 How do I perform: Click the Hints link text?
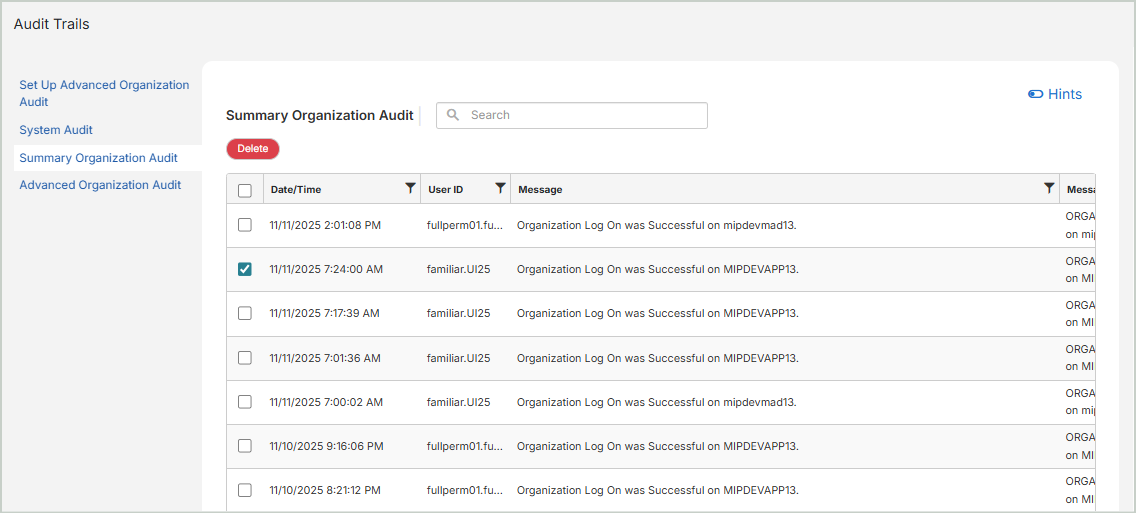1065,94
